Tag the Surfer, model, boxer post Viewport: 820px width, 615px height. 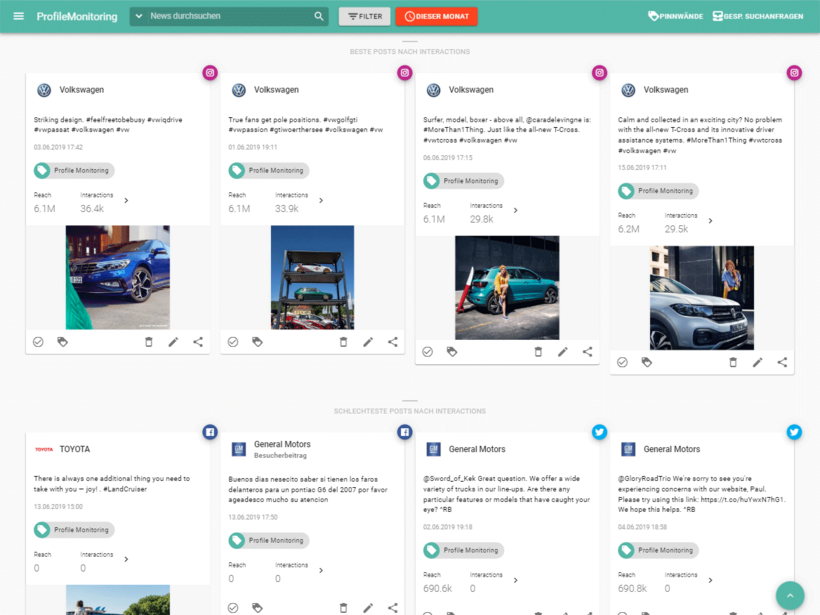click(x=452, y=352)
